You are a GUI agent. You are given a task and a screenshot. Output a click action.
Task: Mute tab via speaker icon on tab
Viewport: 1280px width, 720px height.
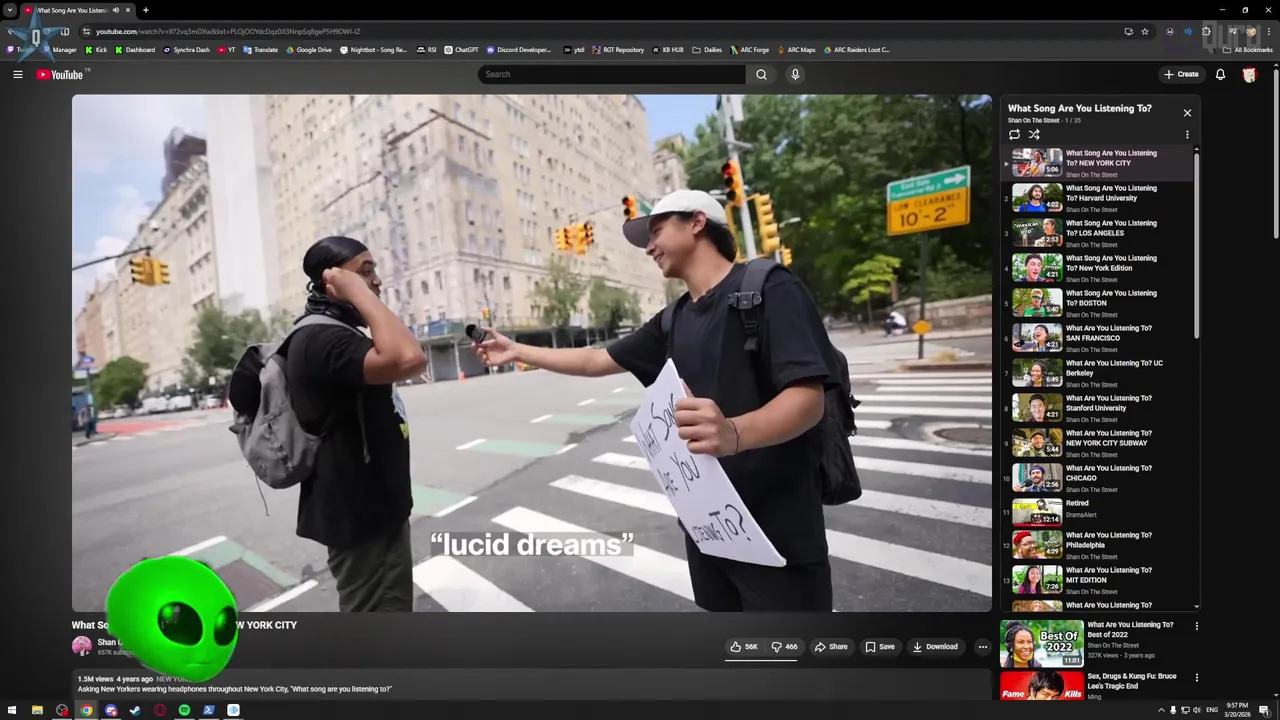(116, 10)
